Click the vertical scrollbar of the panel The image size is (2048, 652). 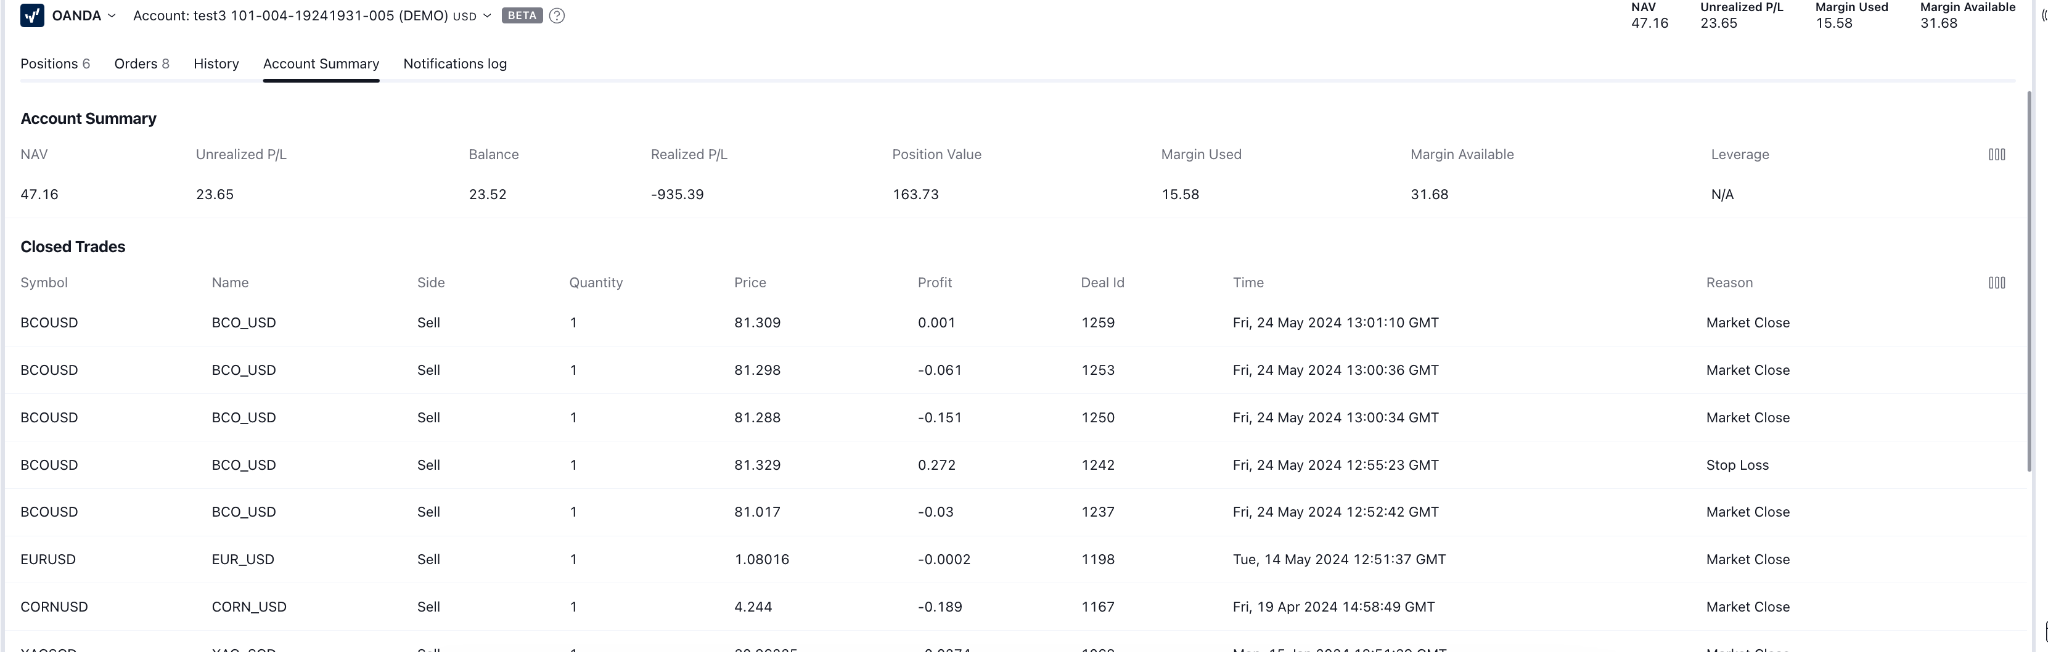[2029, 280]
